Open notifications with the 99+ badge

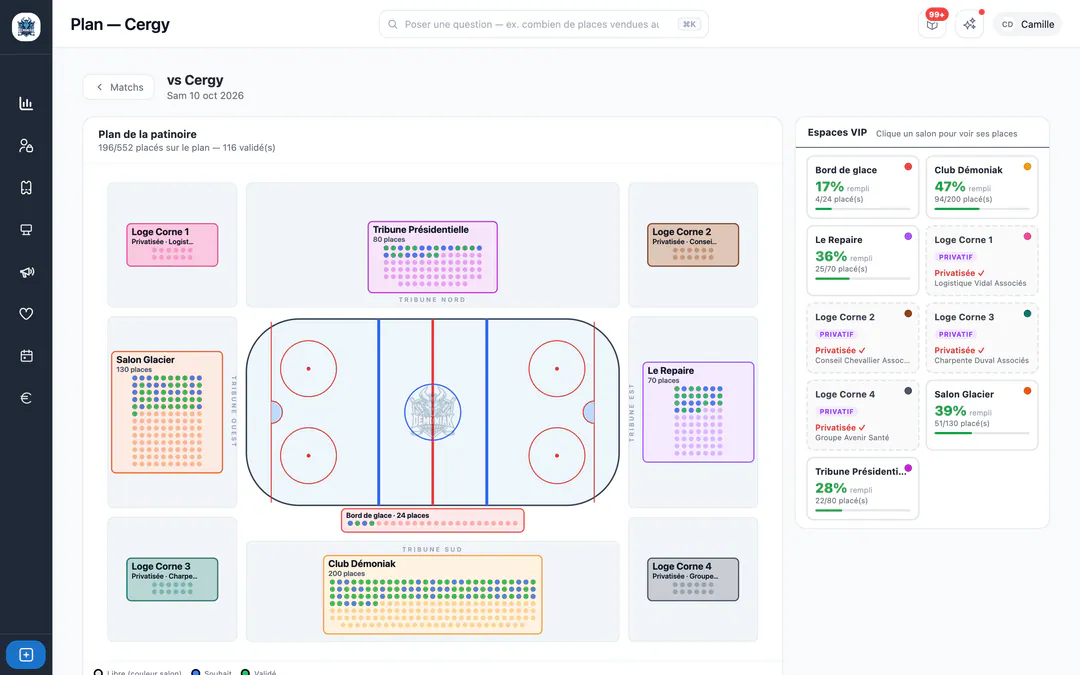point(932,24)
